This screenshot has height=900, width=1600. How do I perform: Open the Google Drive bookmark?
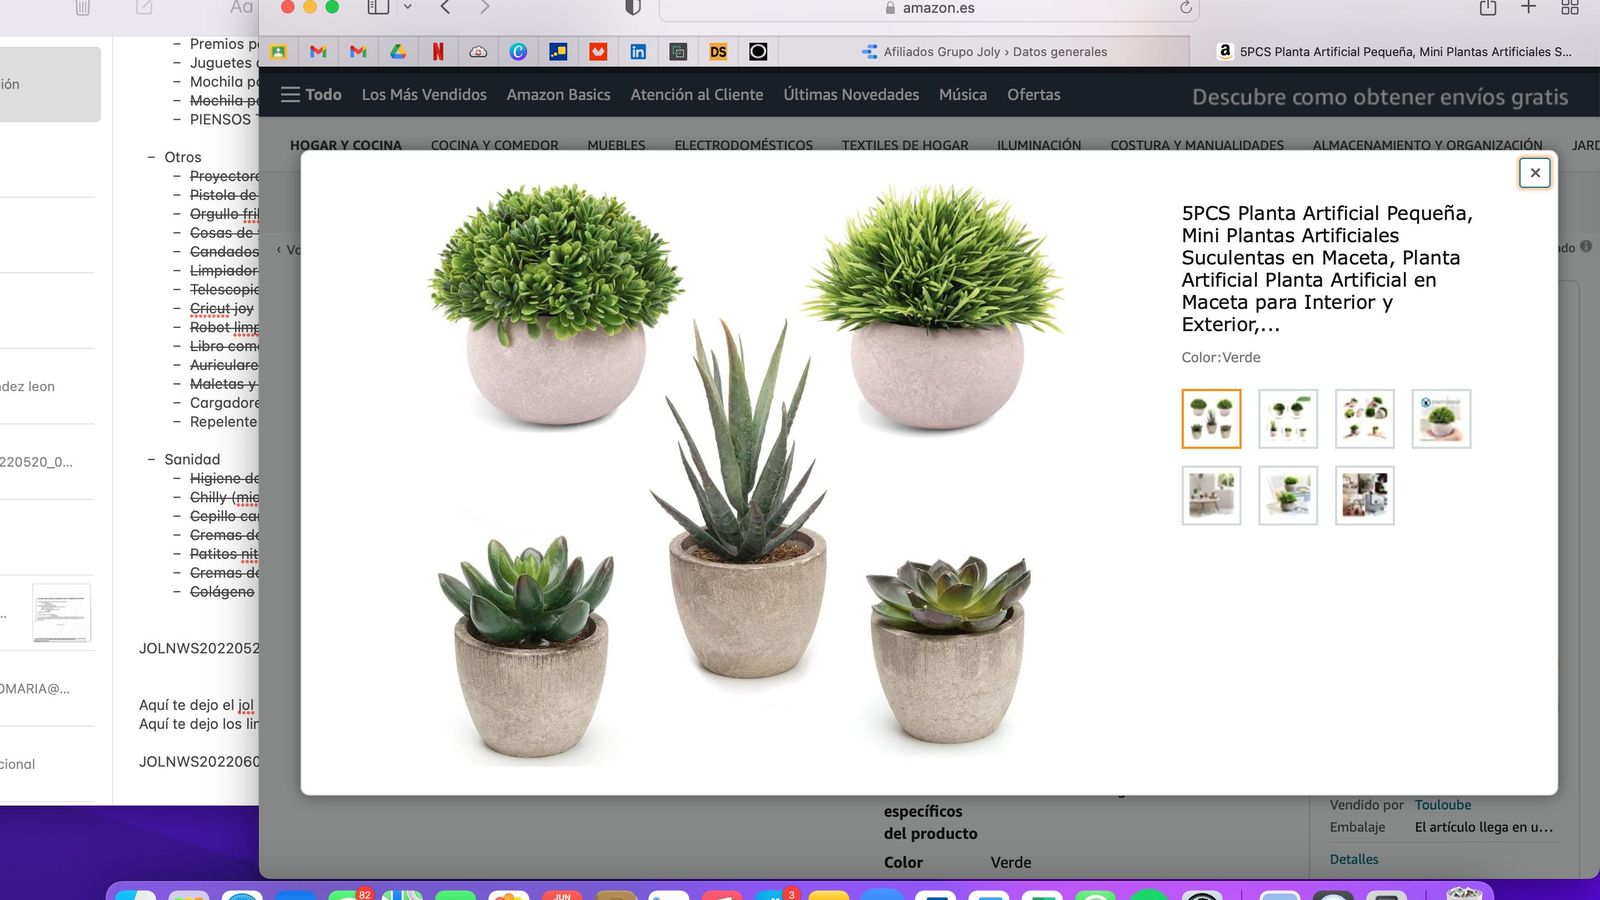coord(398,51)
